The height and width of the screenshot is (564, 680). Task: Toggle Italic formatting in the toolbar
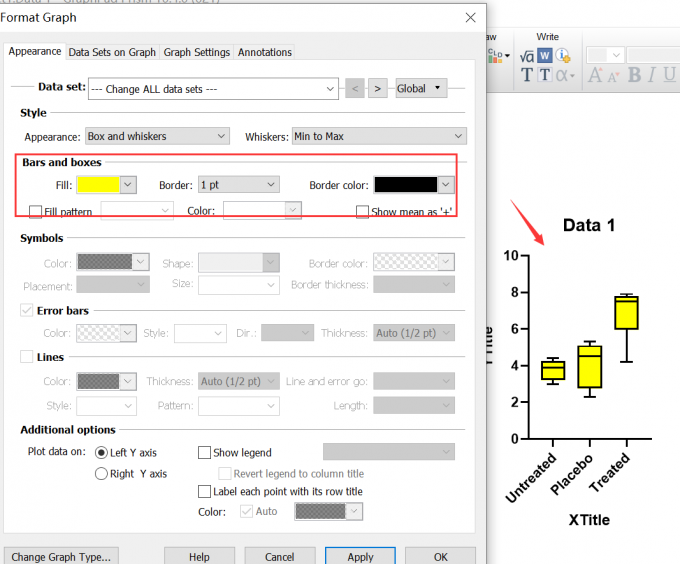pyautogui.click(x=652, y=75)
